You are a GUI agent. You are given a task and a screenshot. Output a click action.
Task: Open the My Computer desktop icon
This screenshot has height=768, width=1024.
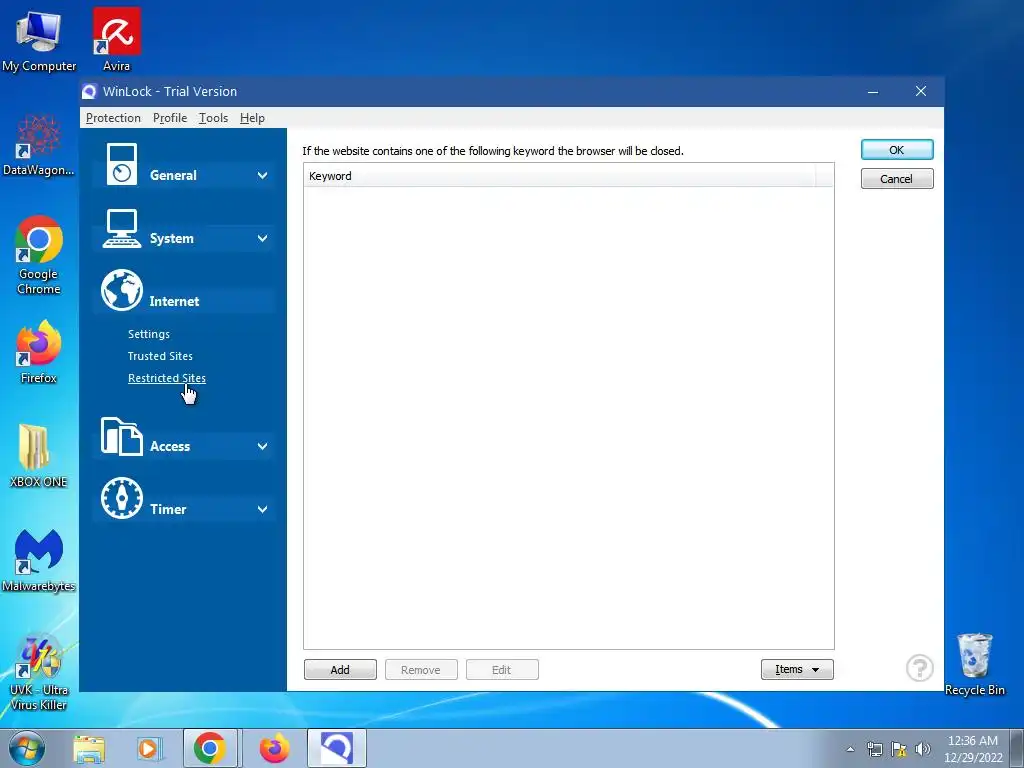39,40
